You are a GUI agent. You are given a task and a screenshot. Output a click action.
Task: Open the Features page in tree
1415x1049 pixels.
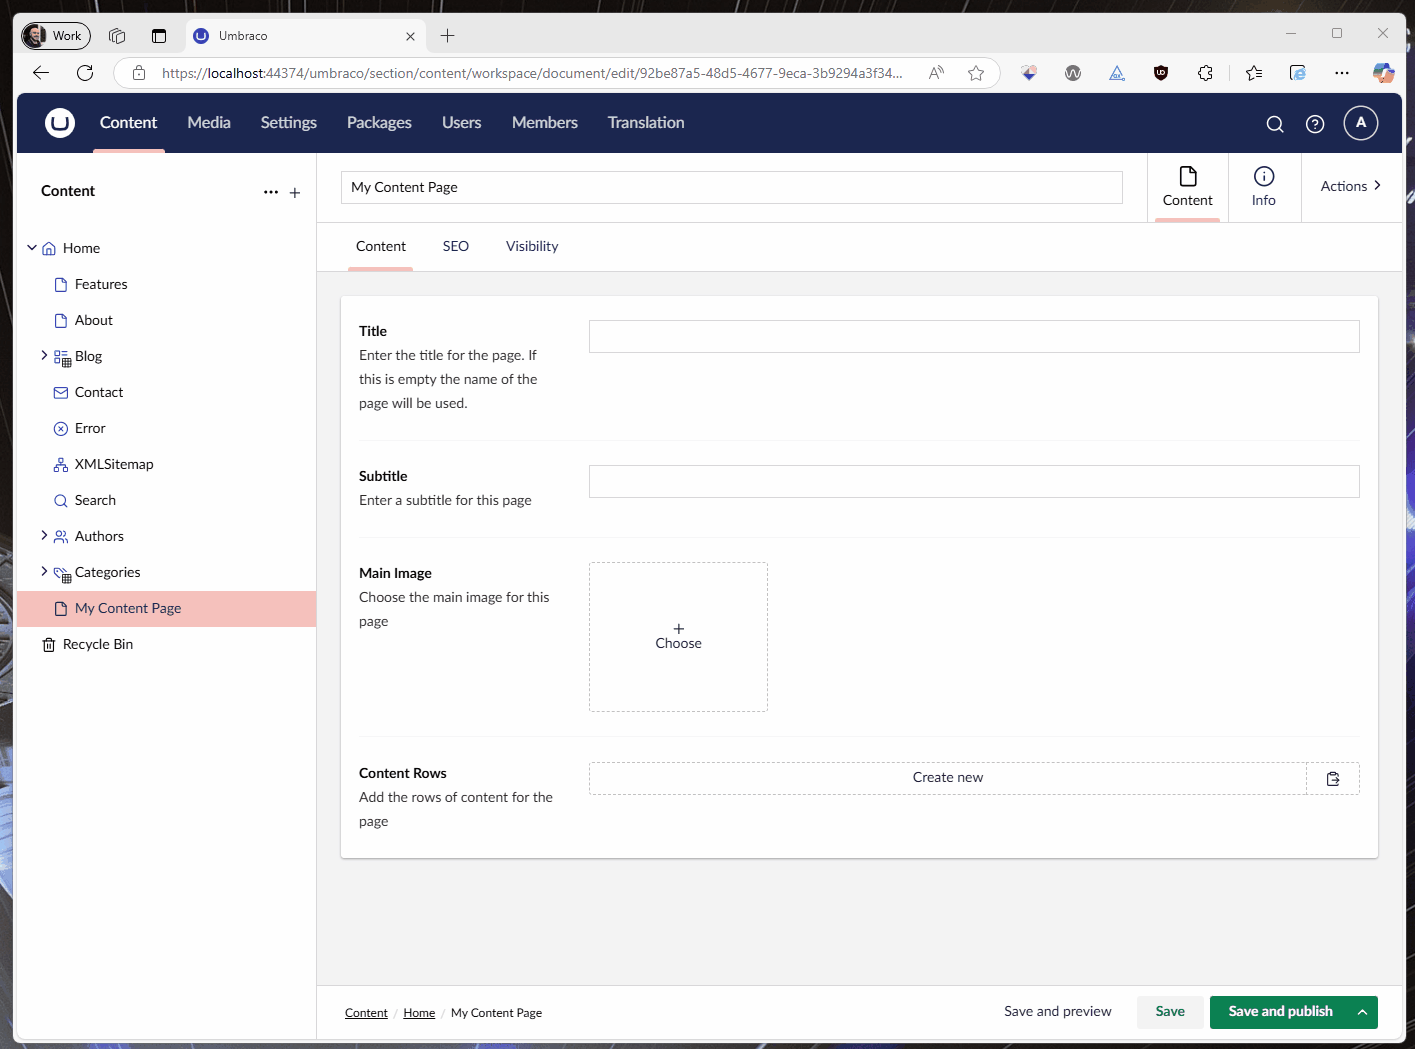point(101,284)
